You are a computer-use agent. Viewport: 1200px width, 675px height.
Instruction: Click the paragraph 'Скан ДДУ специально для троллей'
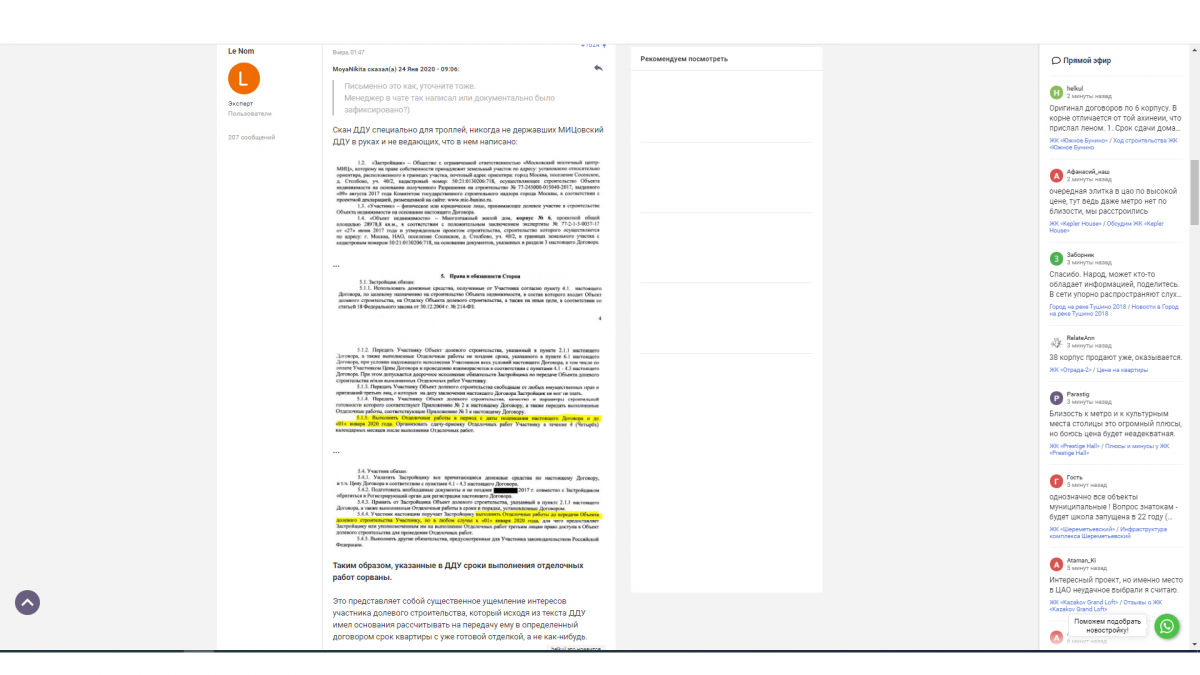[x=468, y=136]
